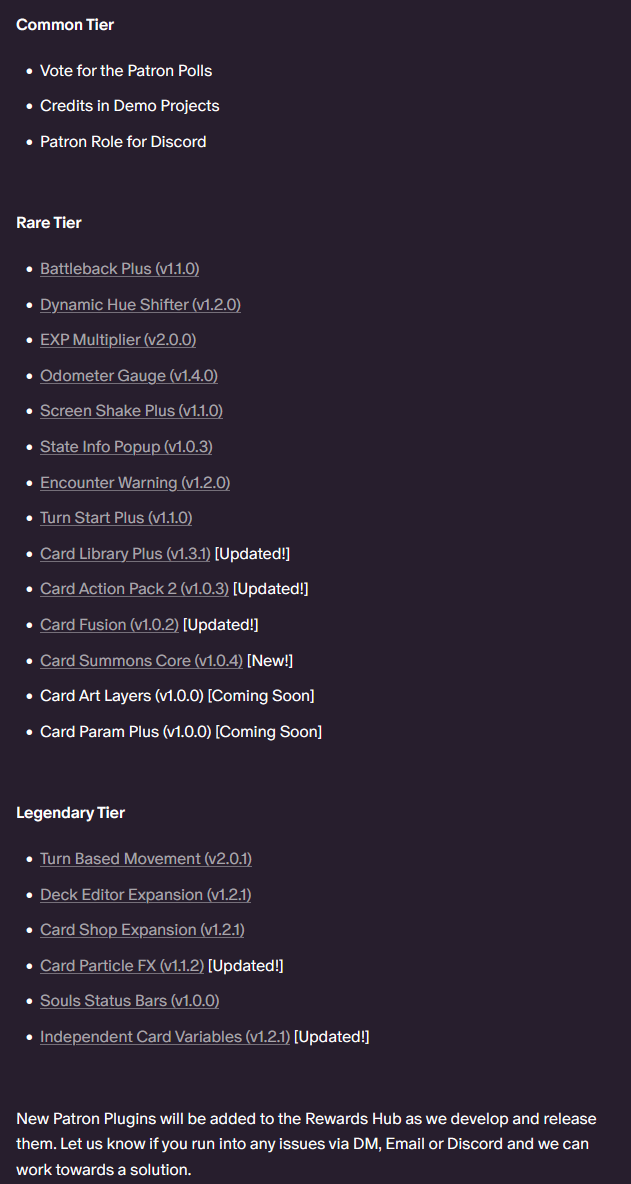Open State Info Popup (v1.0.3) link
Image resolution: width=631 pixels, height=1184 pixels.
point(126,446)
